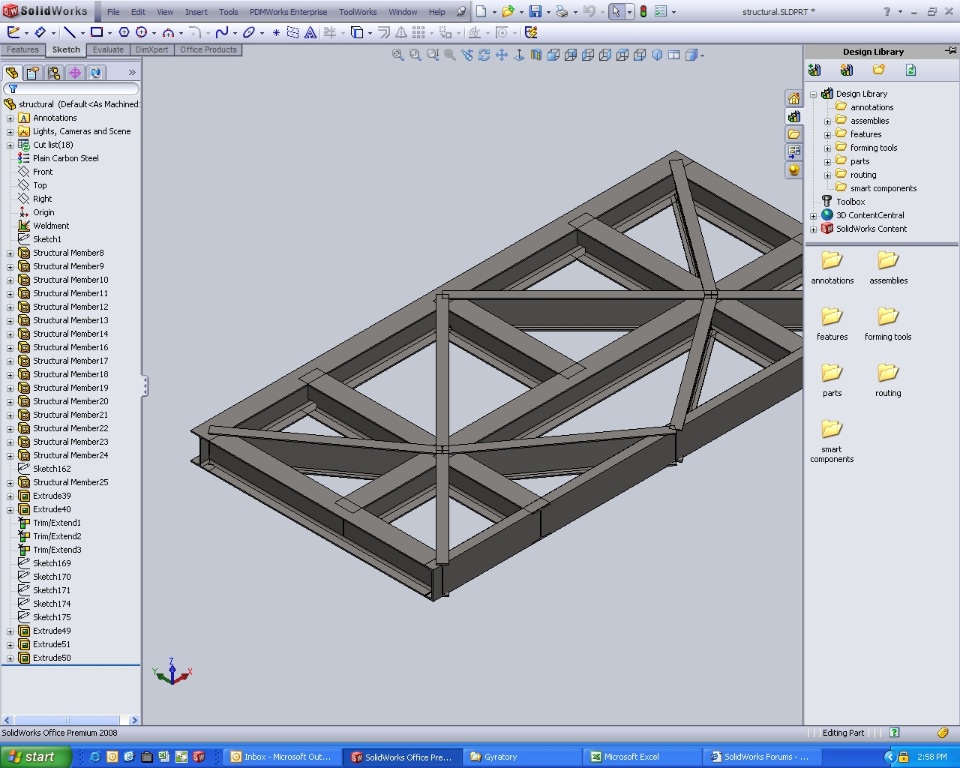Open the rectangle tool dropdown arrow
Viewport: 960px width, 768px height.
(111, 32)
